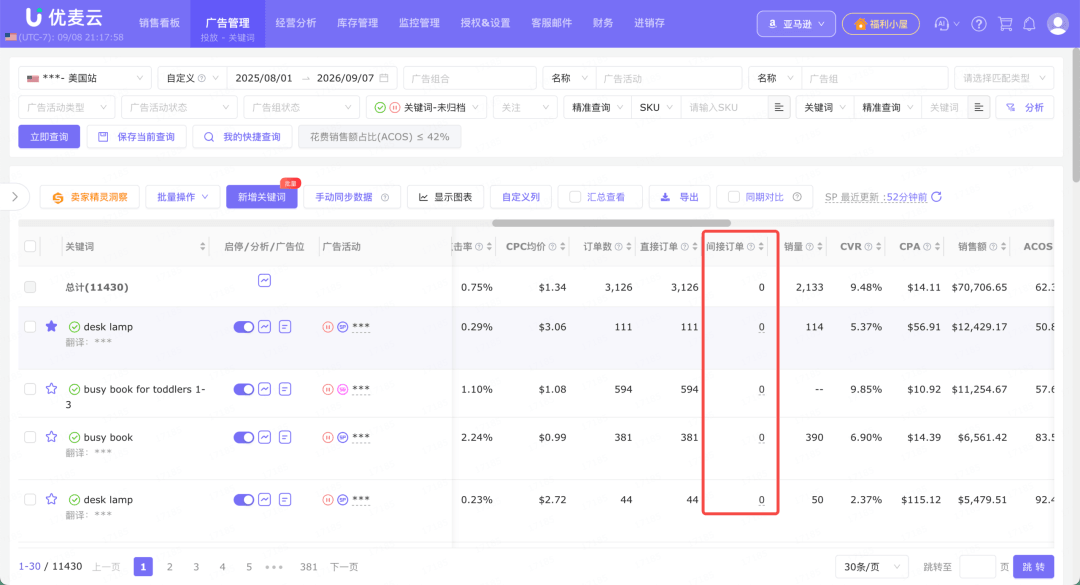
Task: Open the 关注 dropdown
Action: click(x=525, y=107)
